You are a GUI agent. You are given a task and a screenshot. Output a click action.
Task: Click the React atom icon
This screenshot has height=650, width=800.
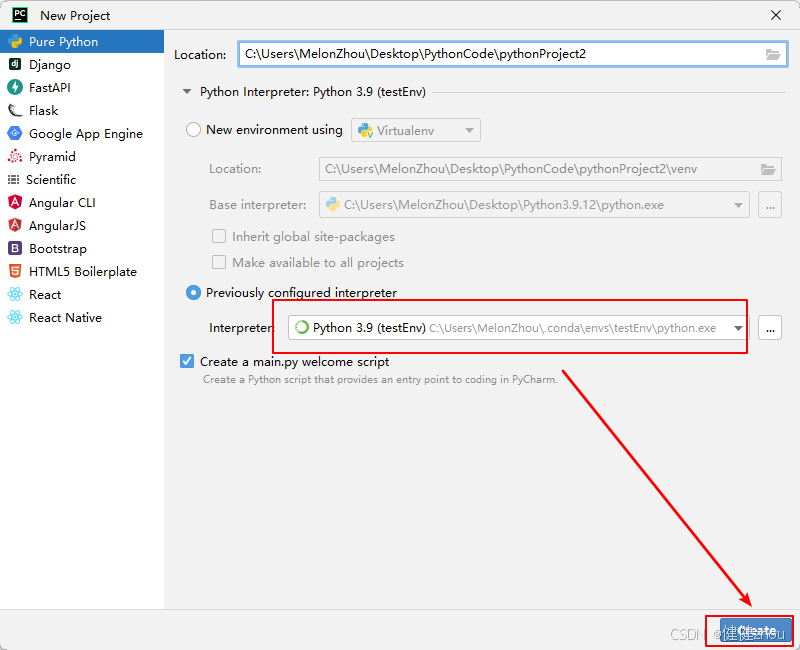tap(15, 294)
